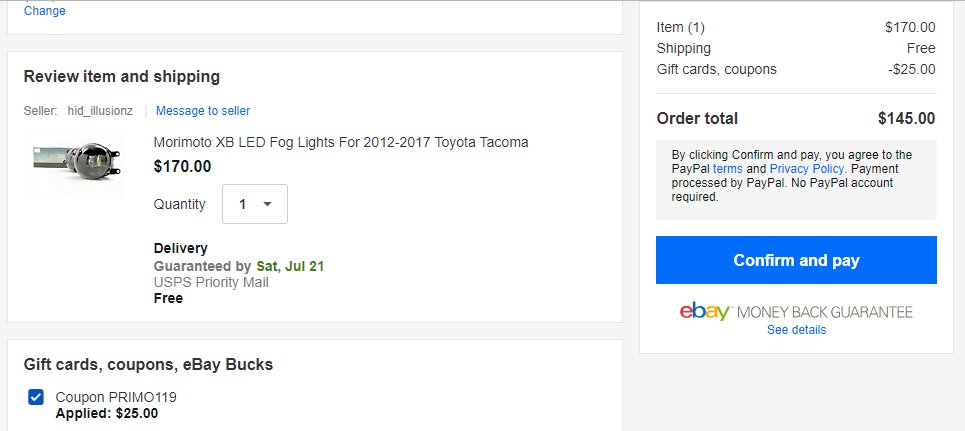The width and height of the screenshot is (965, 431).
Task: Click the seller name hid_illusionz
Action: pos(100,111)
